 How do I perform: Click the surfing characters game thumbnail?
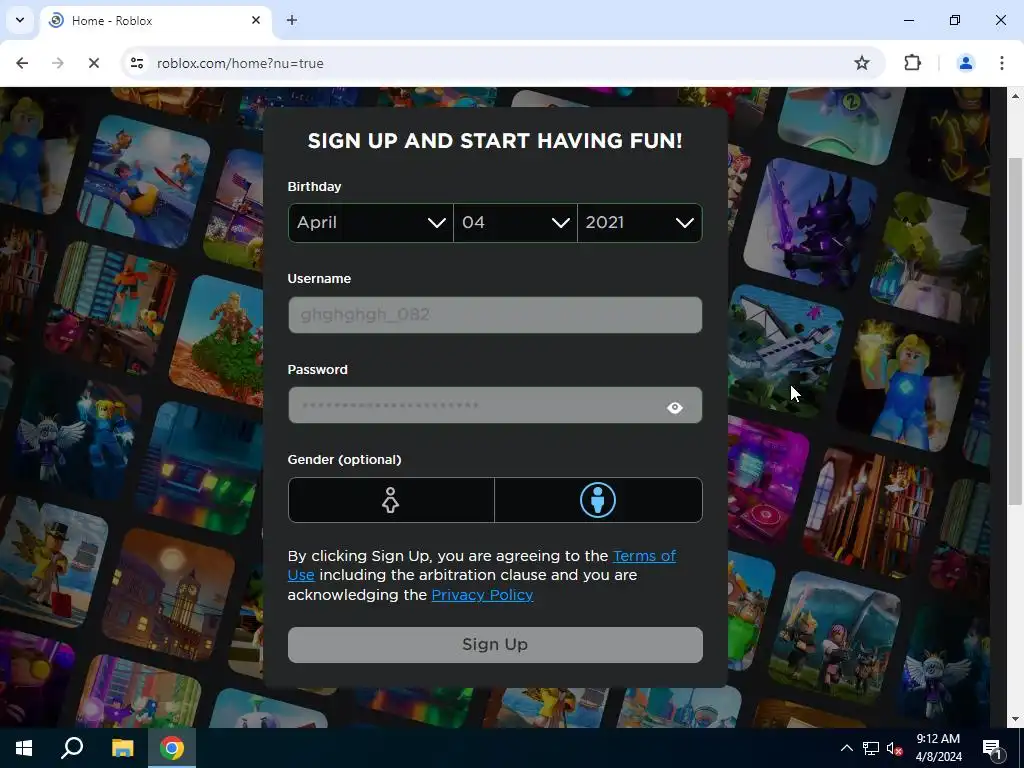coord(143,182)
